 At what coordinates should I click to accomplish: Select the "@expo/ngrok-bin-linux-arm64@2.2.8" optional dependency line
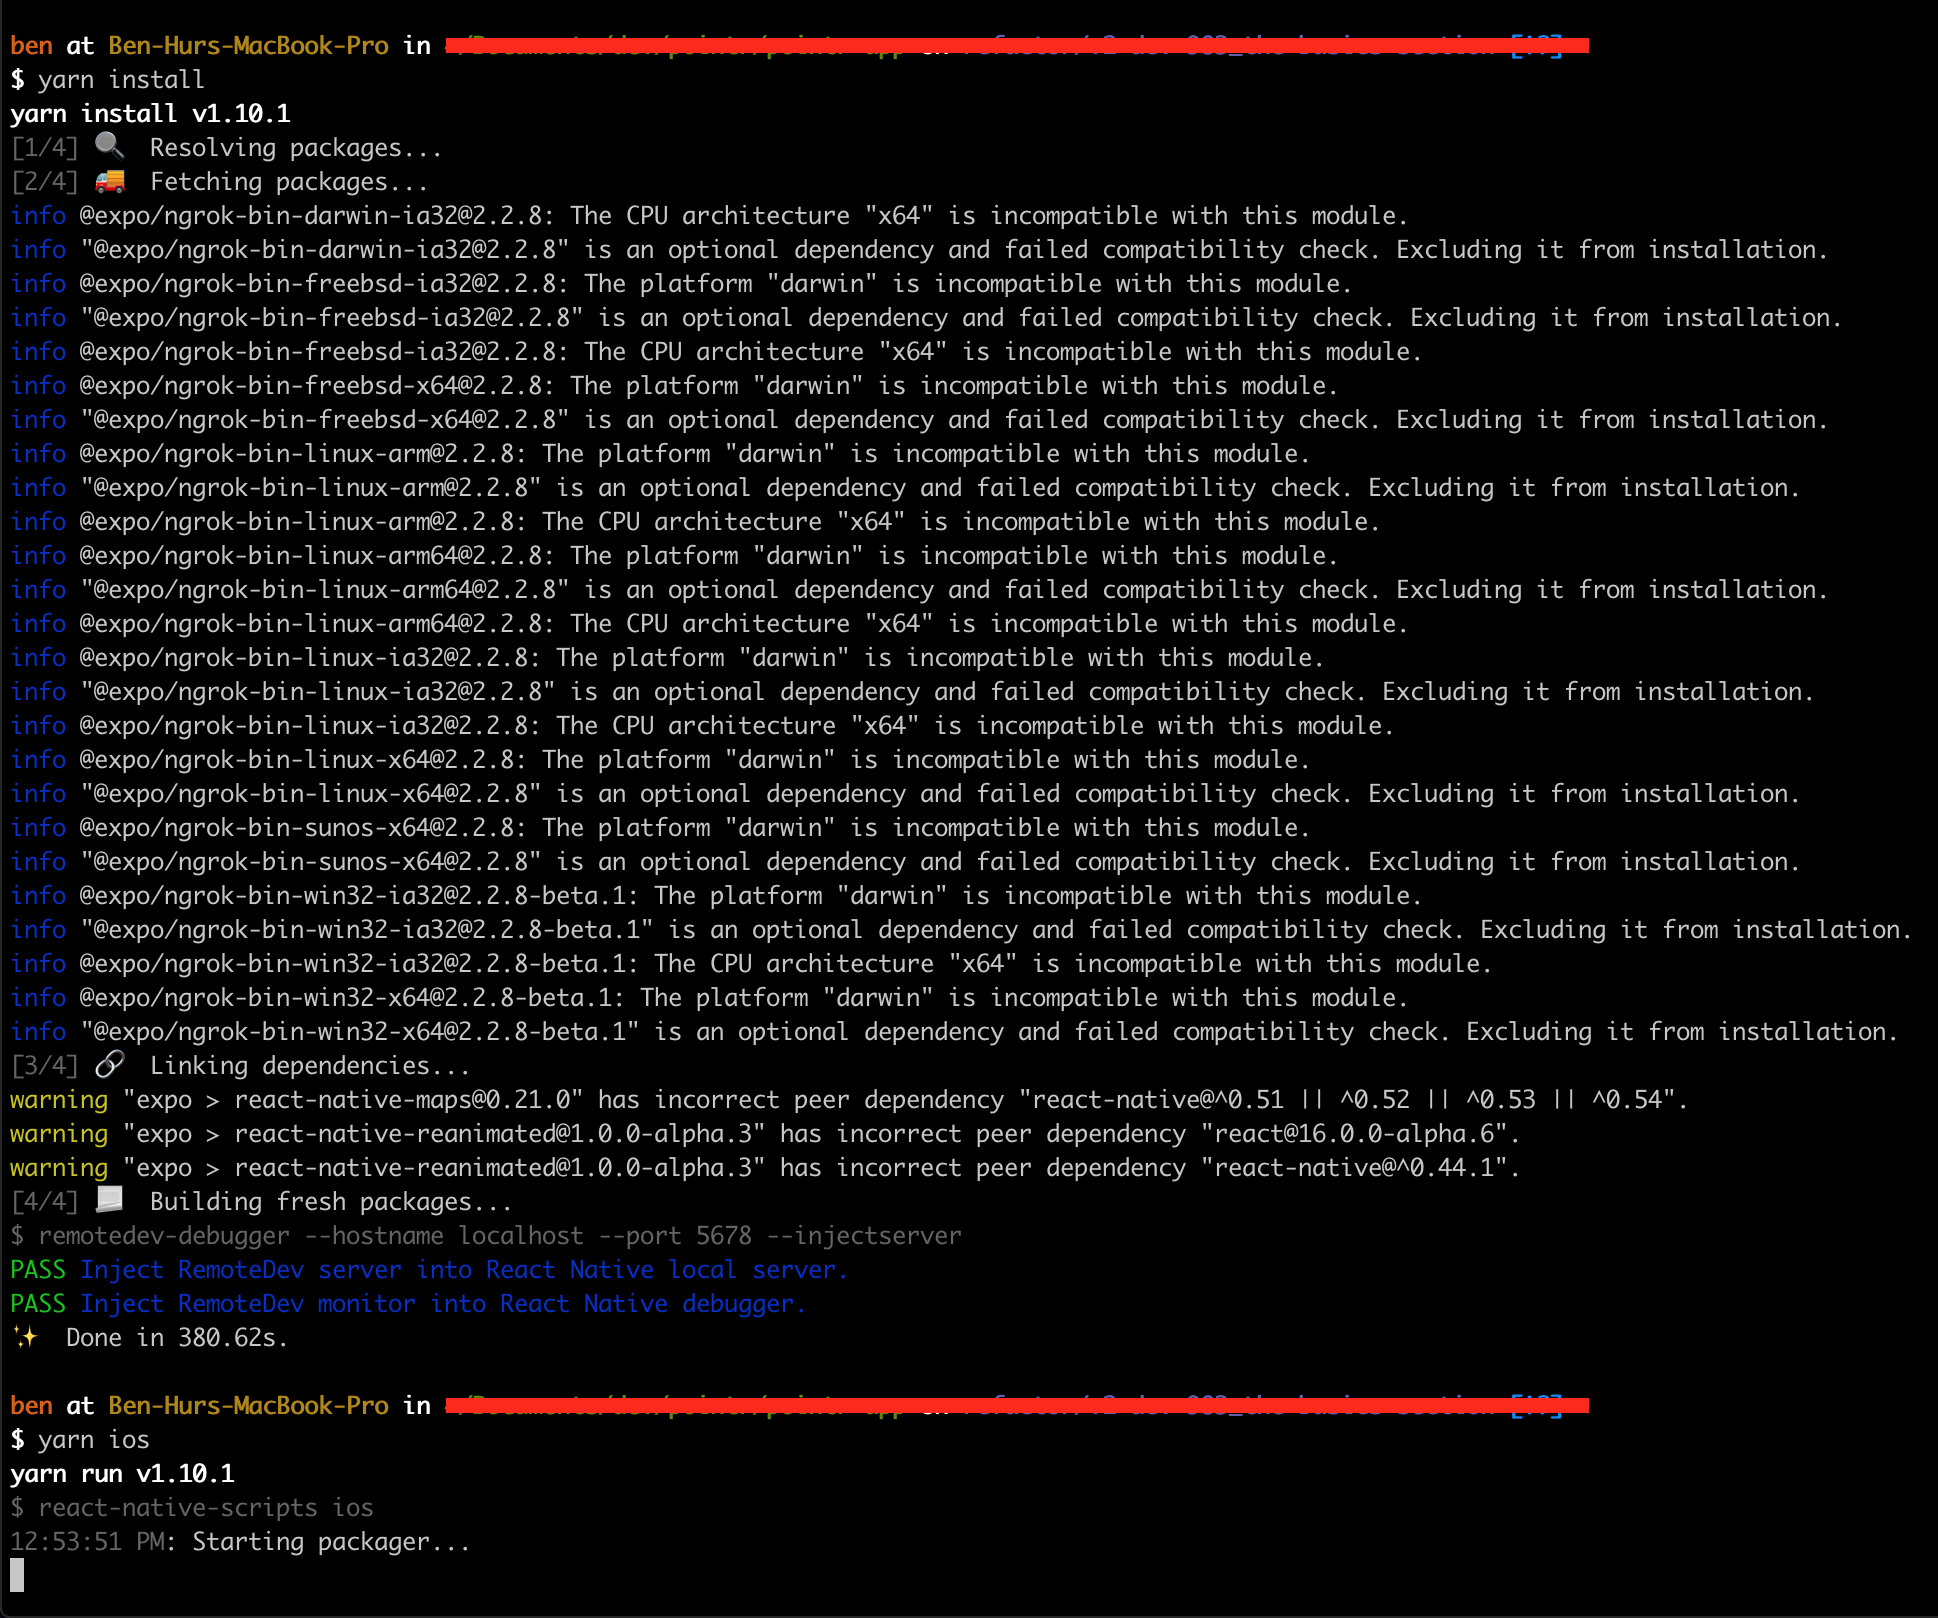coord(919,590)
